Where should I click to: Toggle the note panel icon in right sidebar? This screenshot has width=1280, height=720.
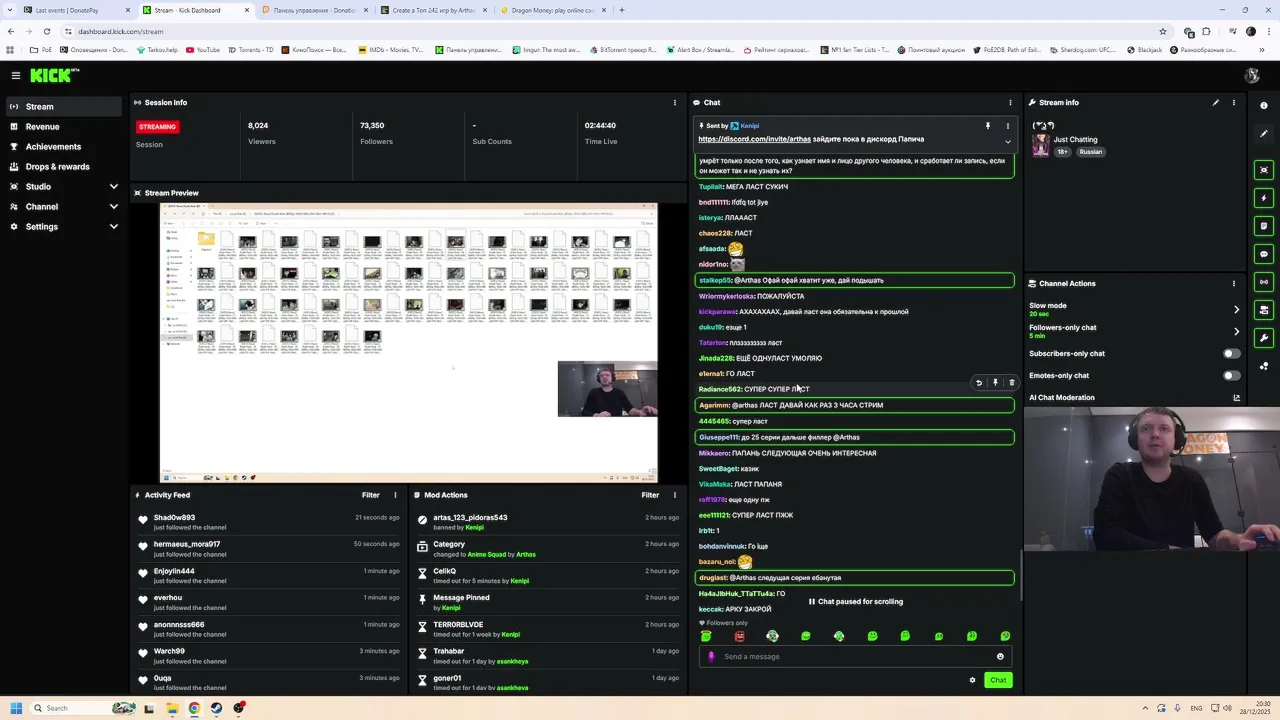point(1264,226)
